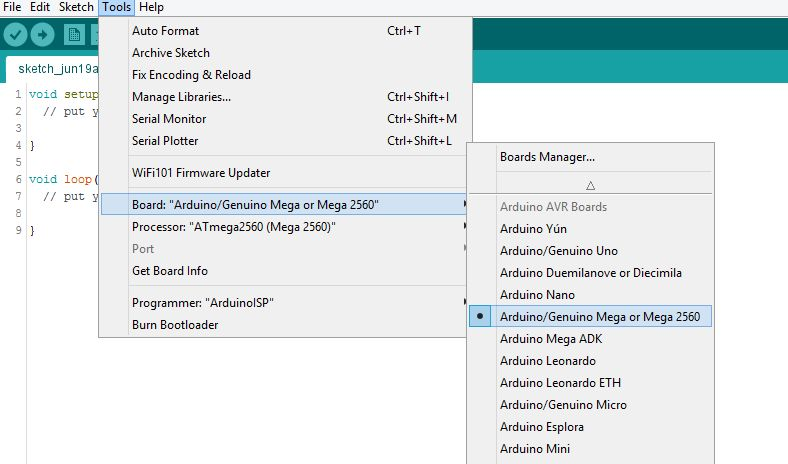Image resolution: width=788 pixels, height=464 pixels.
Task: Select the Arduino Leonardo board
Action: 590,361
